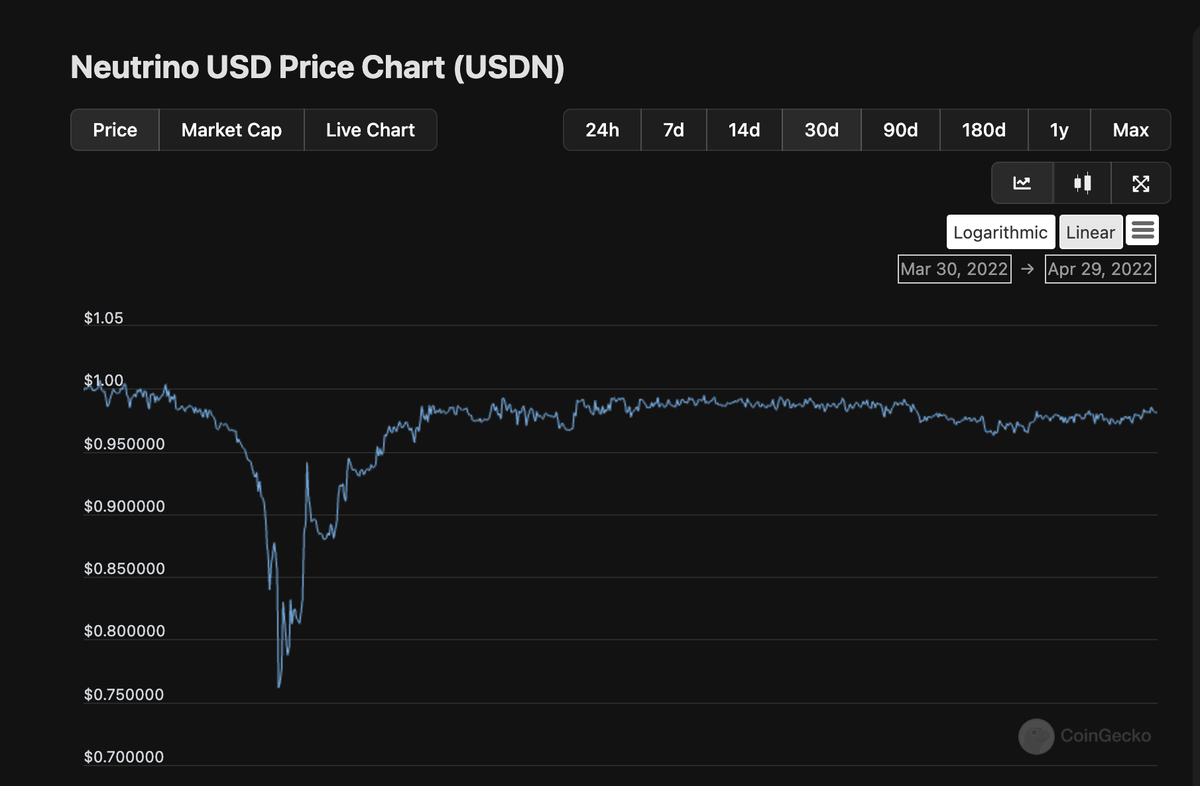Viewport: 1200px width, 786px height.
Task: Toggle Logarithmic scale
Action: pyautogui.click(x=1000, y=232)
